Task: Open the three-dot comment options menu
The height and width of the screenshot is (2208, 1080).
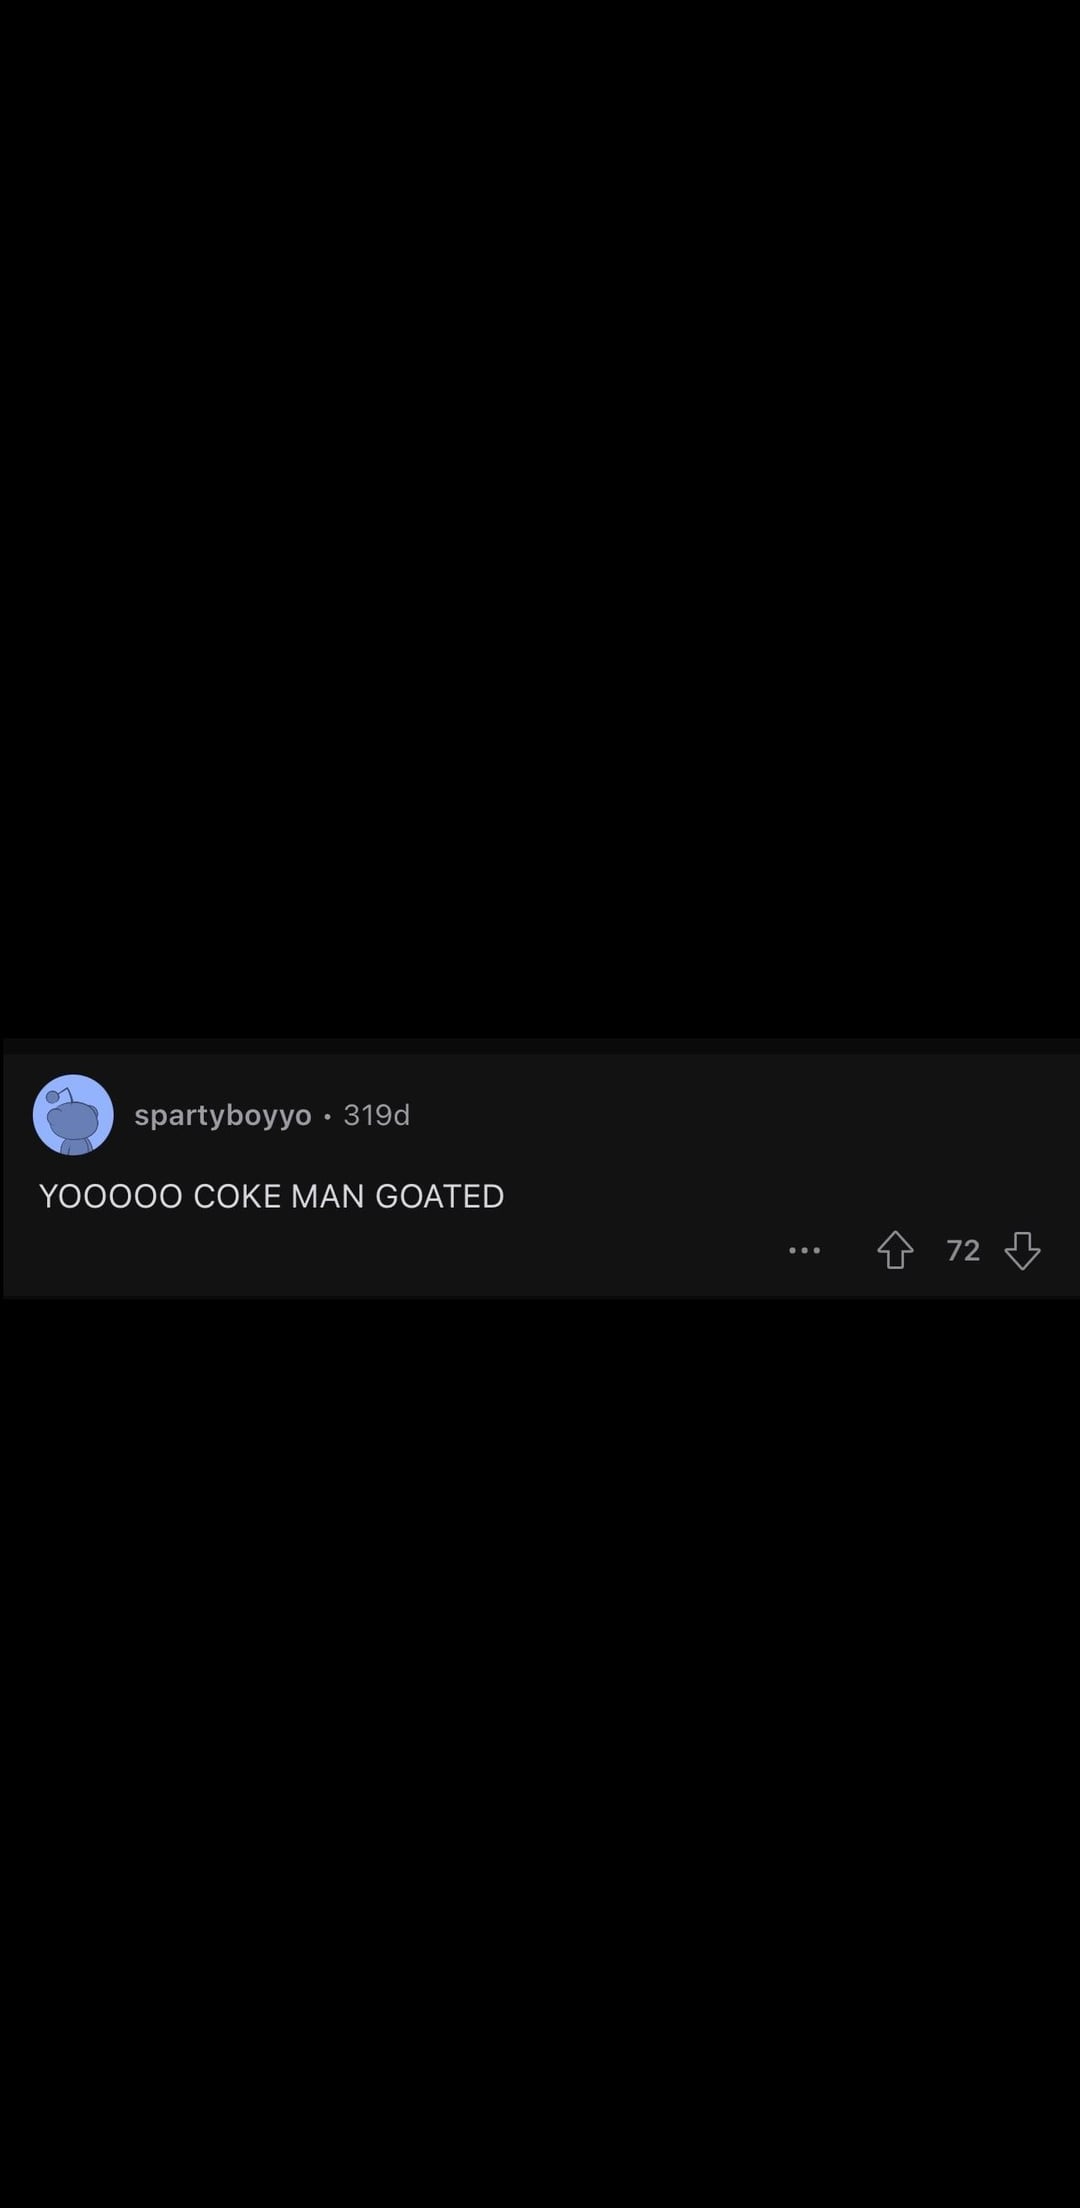Action: (x=804, y=1250)
